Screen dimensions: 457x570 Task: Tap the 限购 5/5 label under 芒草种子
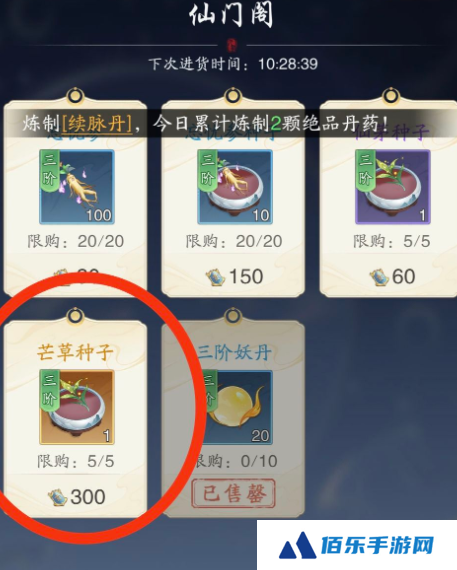point(76,462)
